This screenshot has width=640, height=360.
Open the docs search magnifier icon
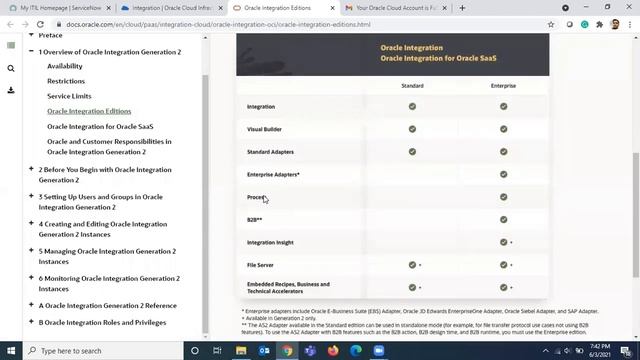pyautogui.click(x=11, y=68)
